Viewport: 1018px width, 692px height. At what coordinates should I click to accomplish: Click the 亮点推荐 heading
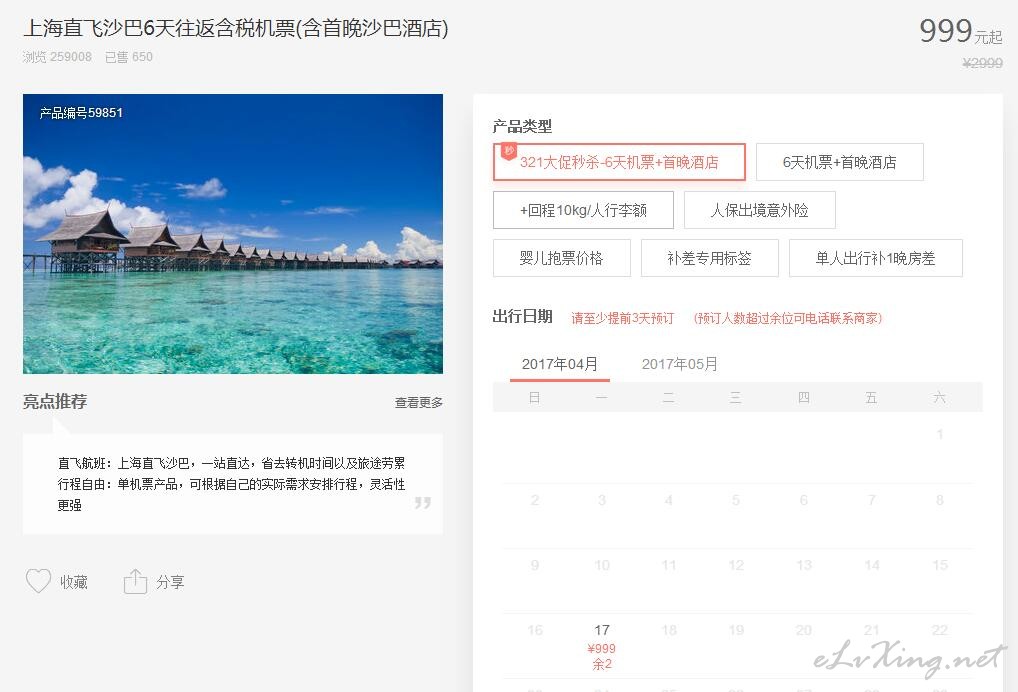coord(55,401)
